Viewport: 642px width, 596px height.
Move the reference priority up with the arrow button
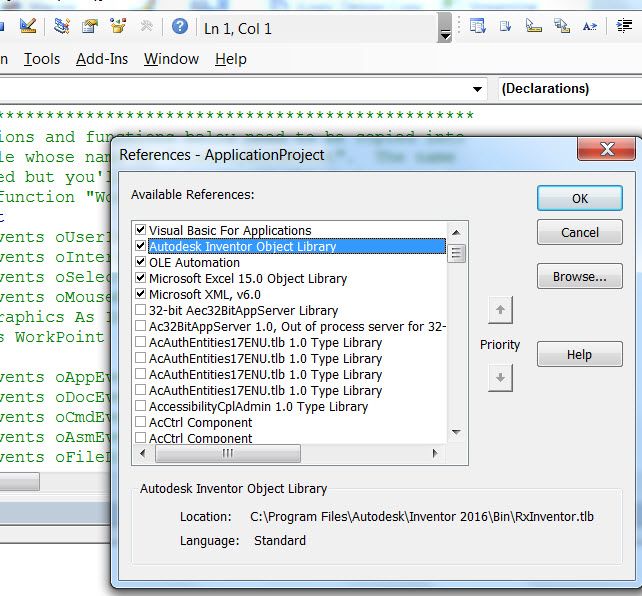(500, 310)
